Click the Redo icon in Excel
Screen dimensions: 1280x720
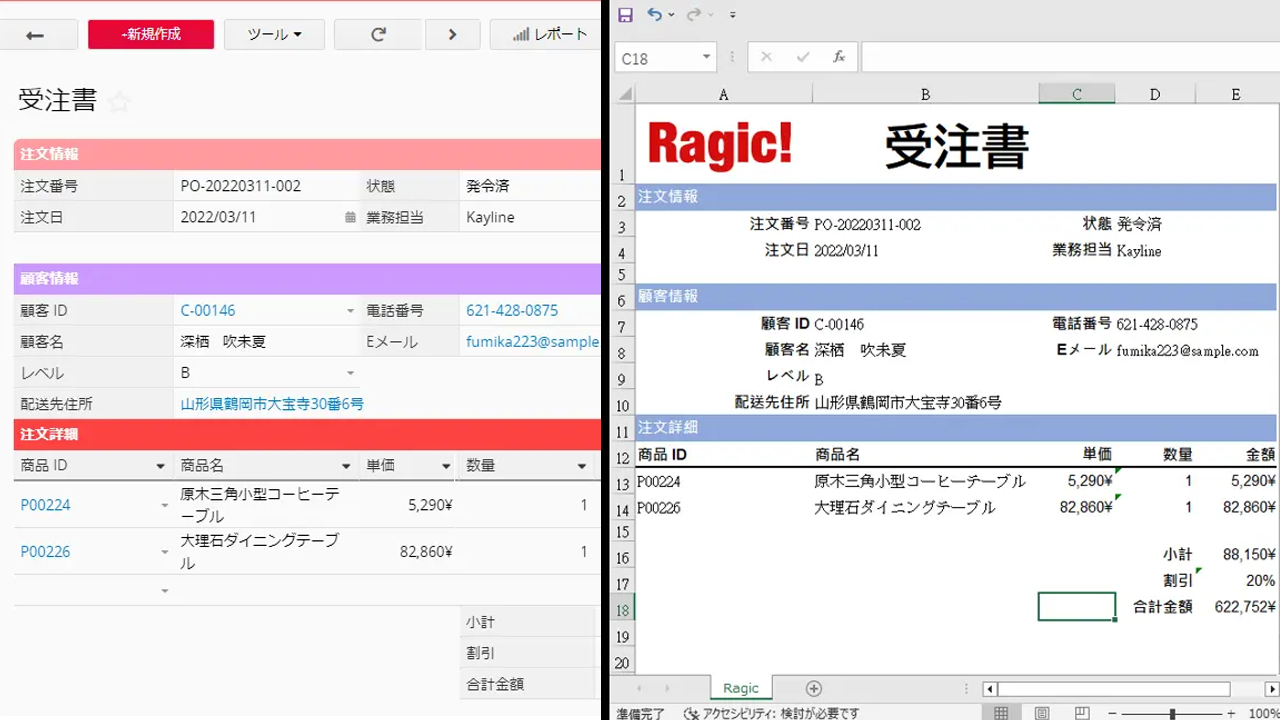(x=694, y=14)
